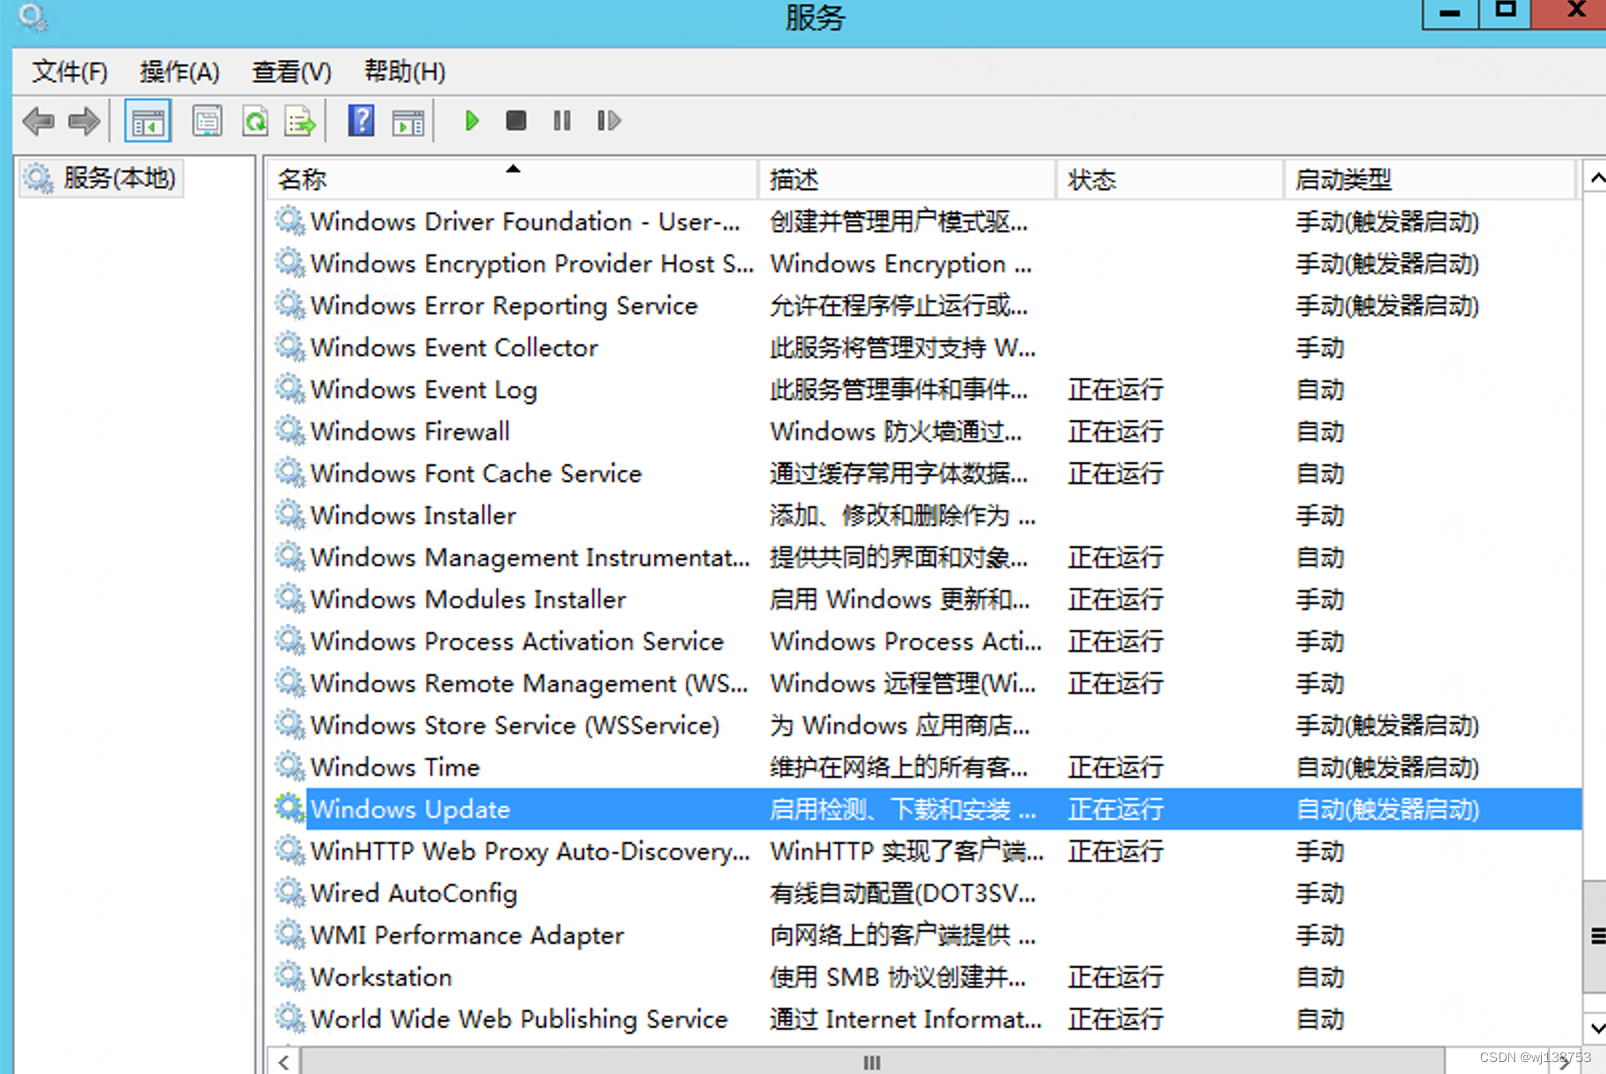This screenshot has width=1606, height=1074.
Task: Click the Export List toolbar icon
Action: pyautogui.click(x=300, y=122)
